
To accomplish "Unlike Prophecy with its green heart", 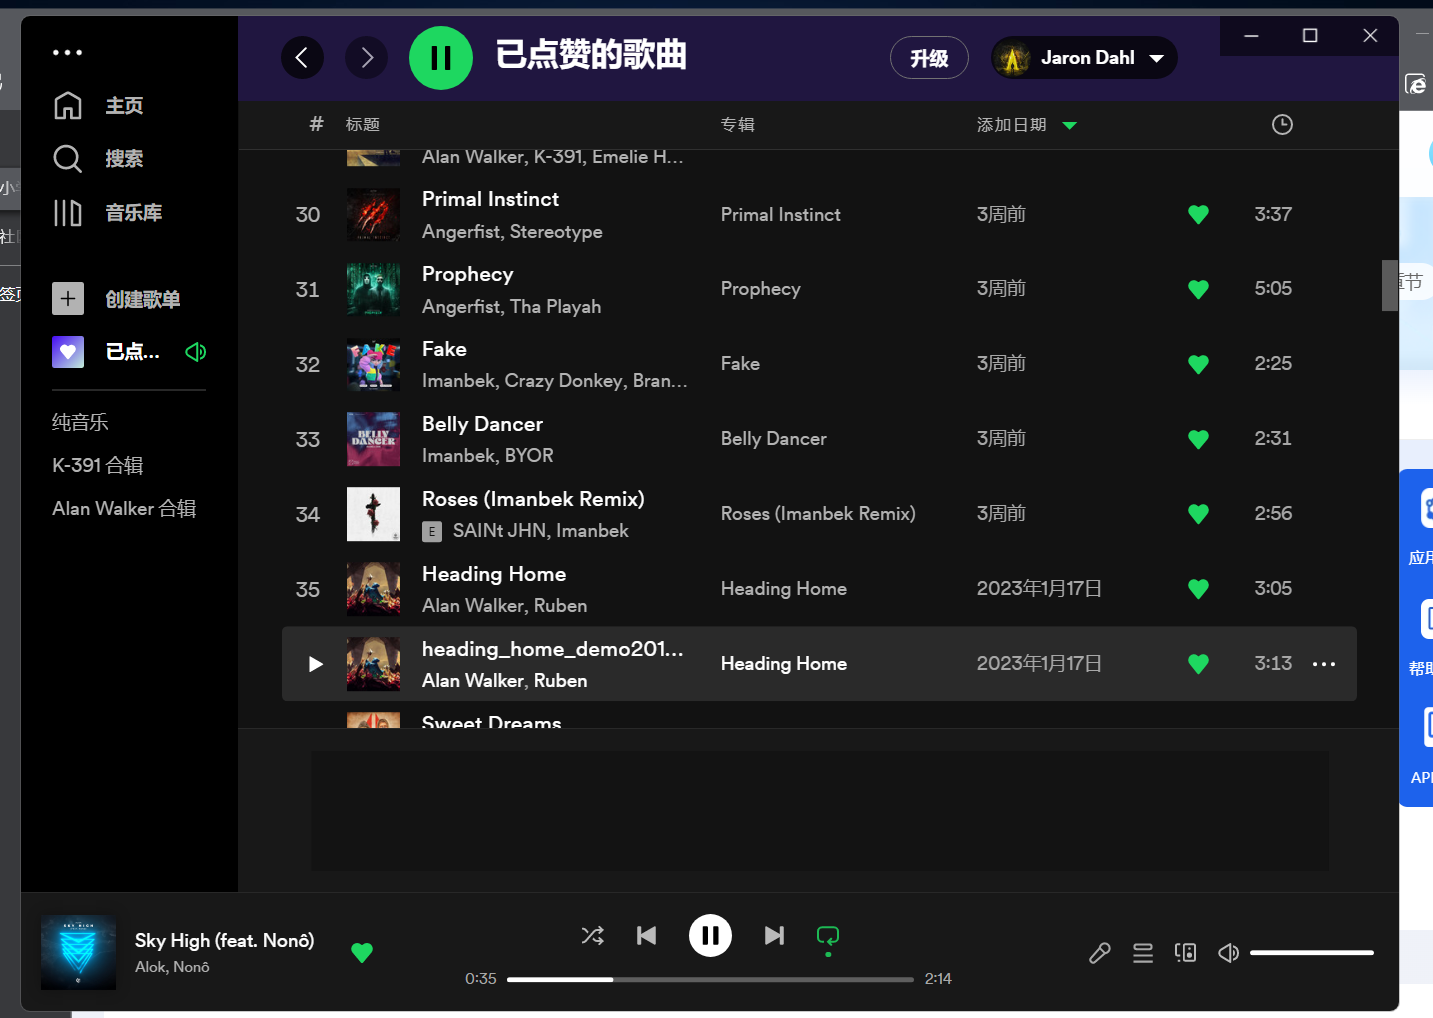I will click(1198, 289).
